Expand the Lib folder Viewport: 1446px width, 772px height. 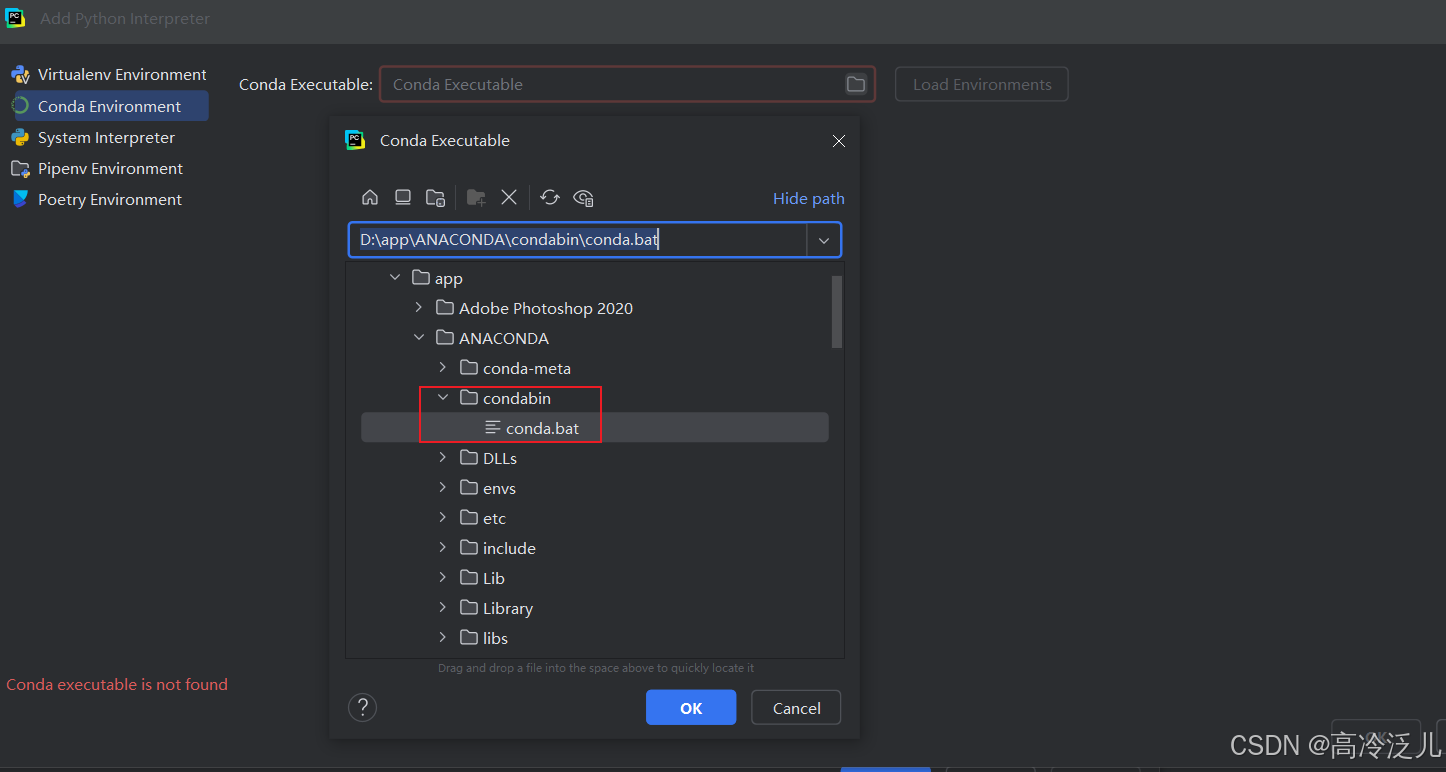(x=443, y=578)
